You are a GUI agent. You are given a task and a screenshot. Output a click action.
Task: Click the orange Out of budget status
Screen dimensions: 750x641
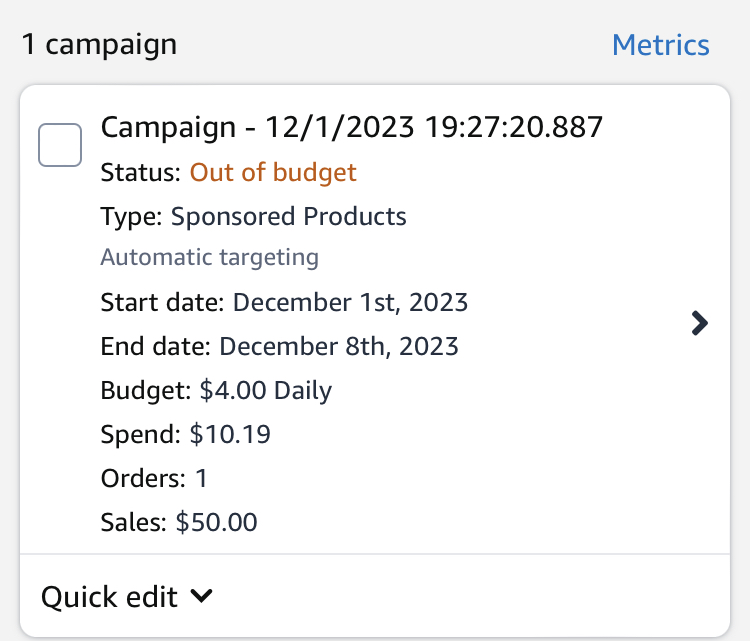pos(273,172)
